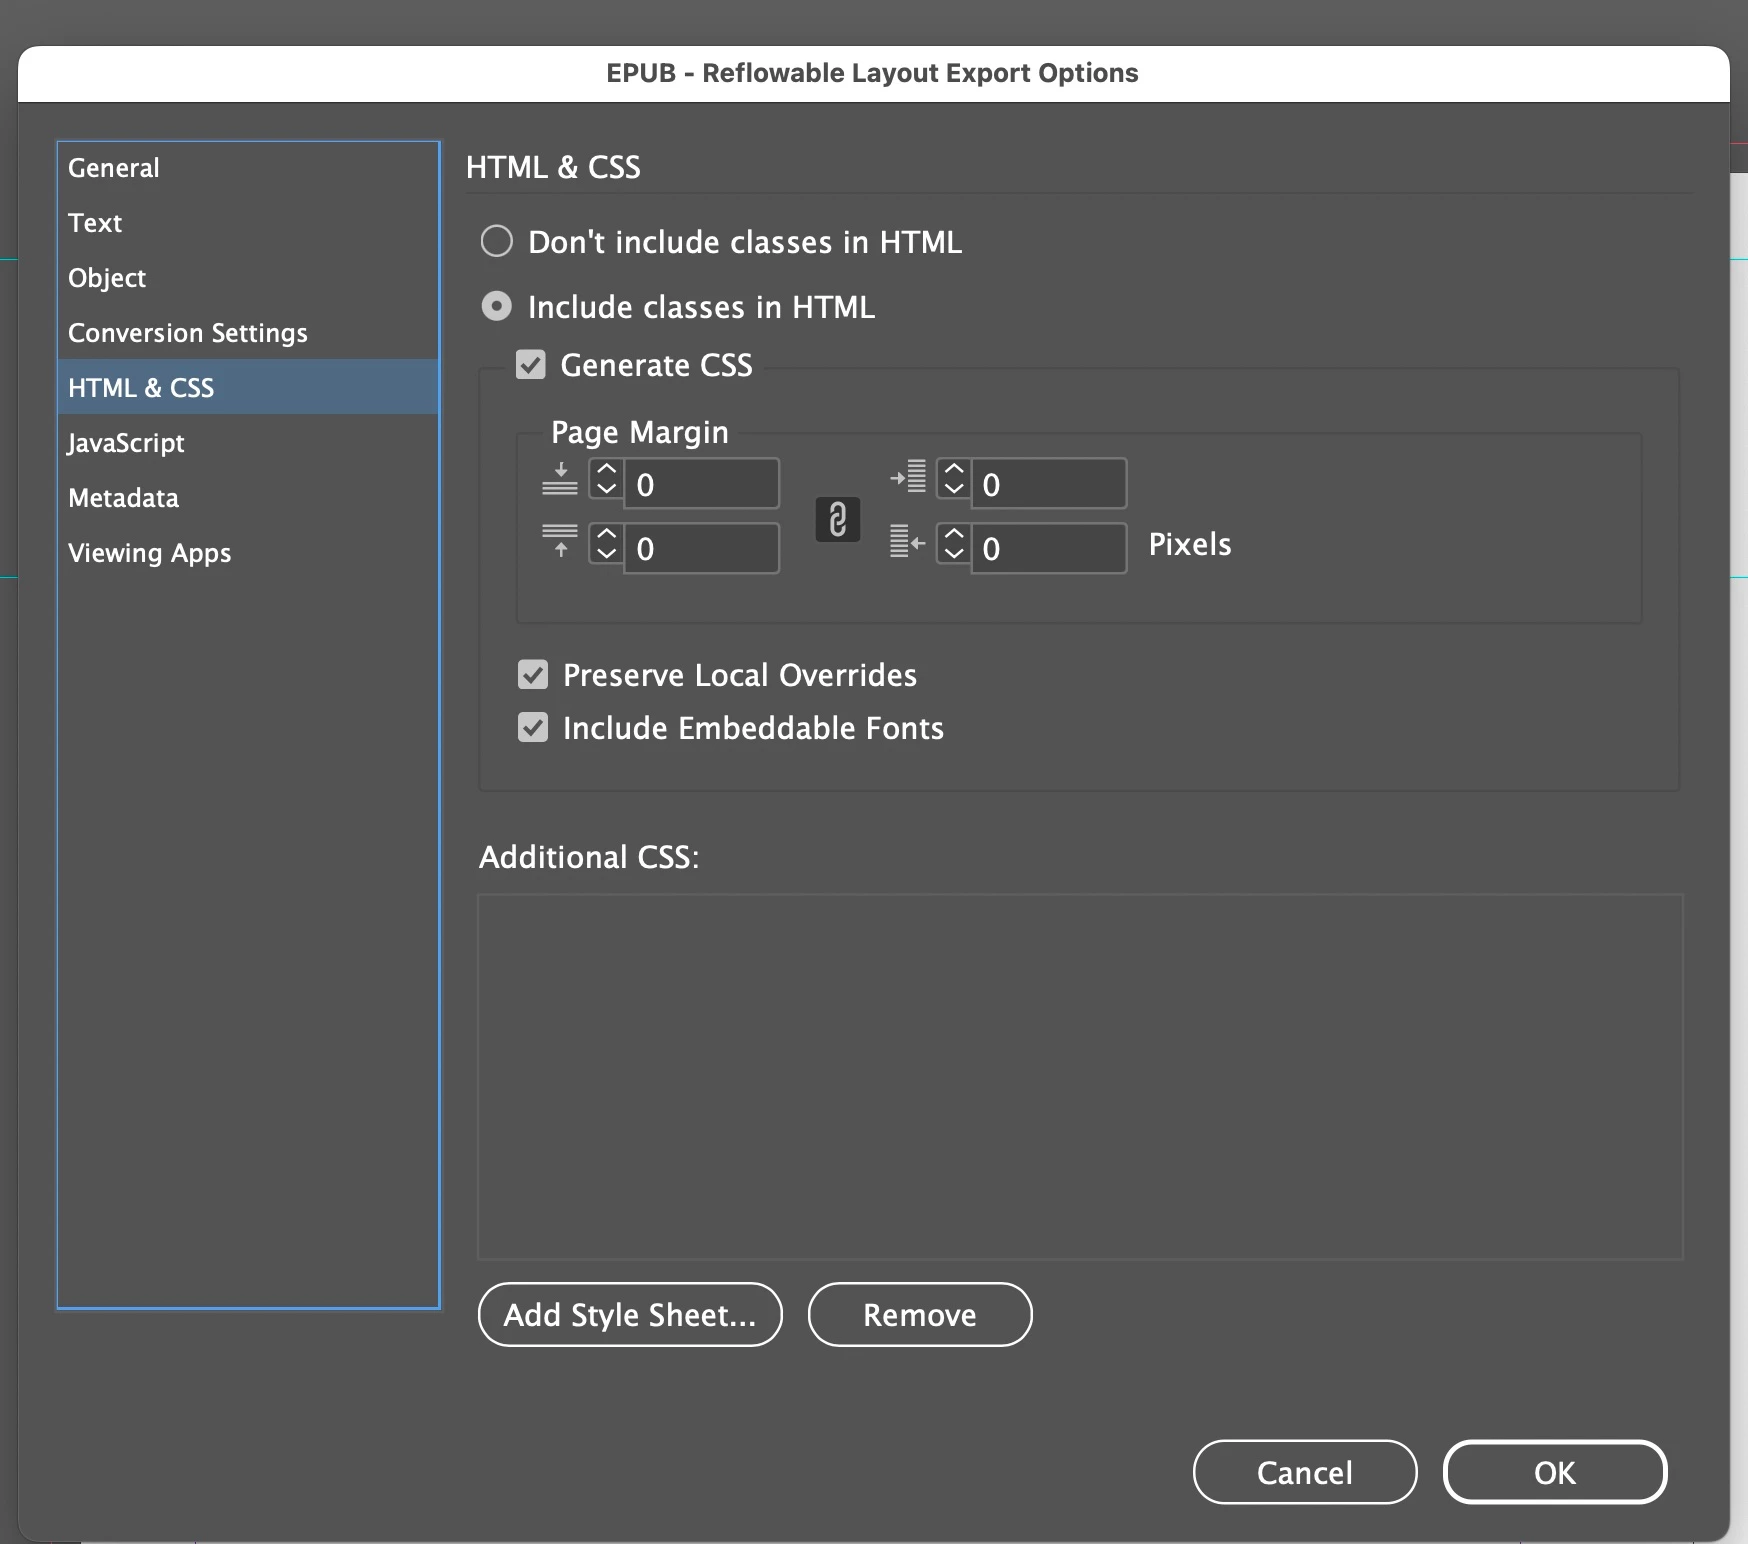Uncheck Generate CSS checkbox
Image resolution: width=1748 pixels, height=1544 pixels.
pos(531,365)
